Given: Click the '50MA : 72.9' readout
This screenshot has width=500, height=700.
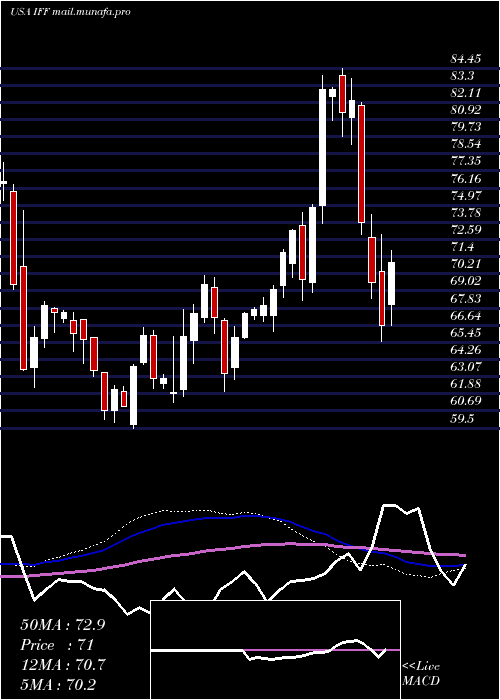Looking at the screenshot, I should (x=63, y=625).
